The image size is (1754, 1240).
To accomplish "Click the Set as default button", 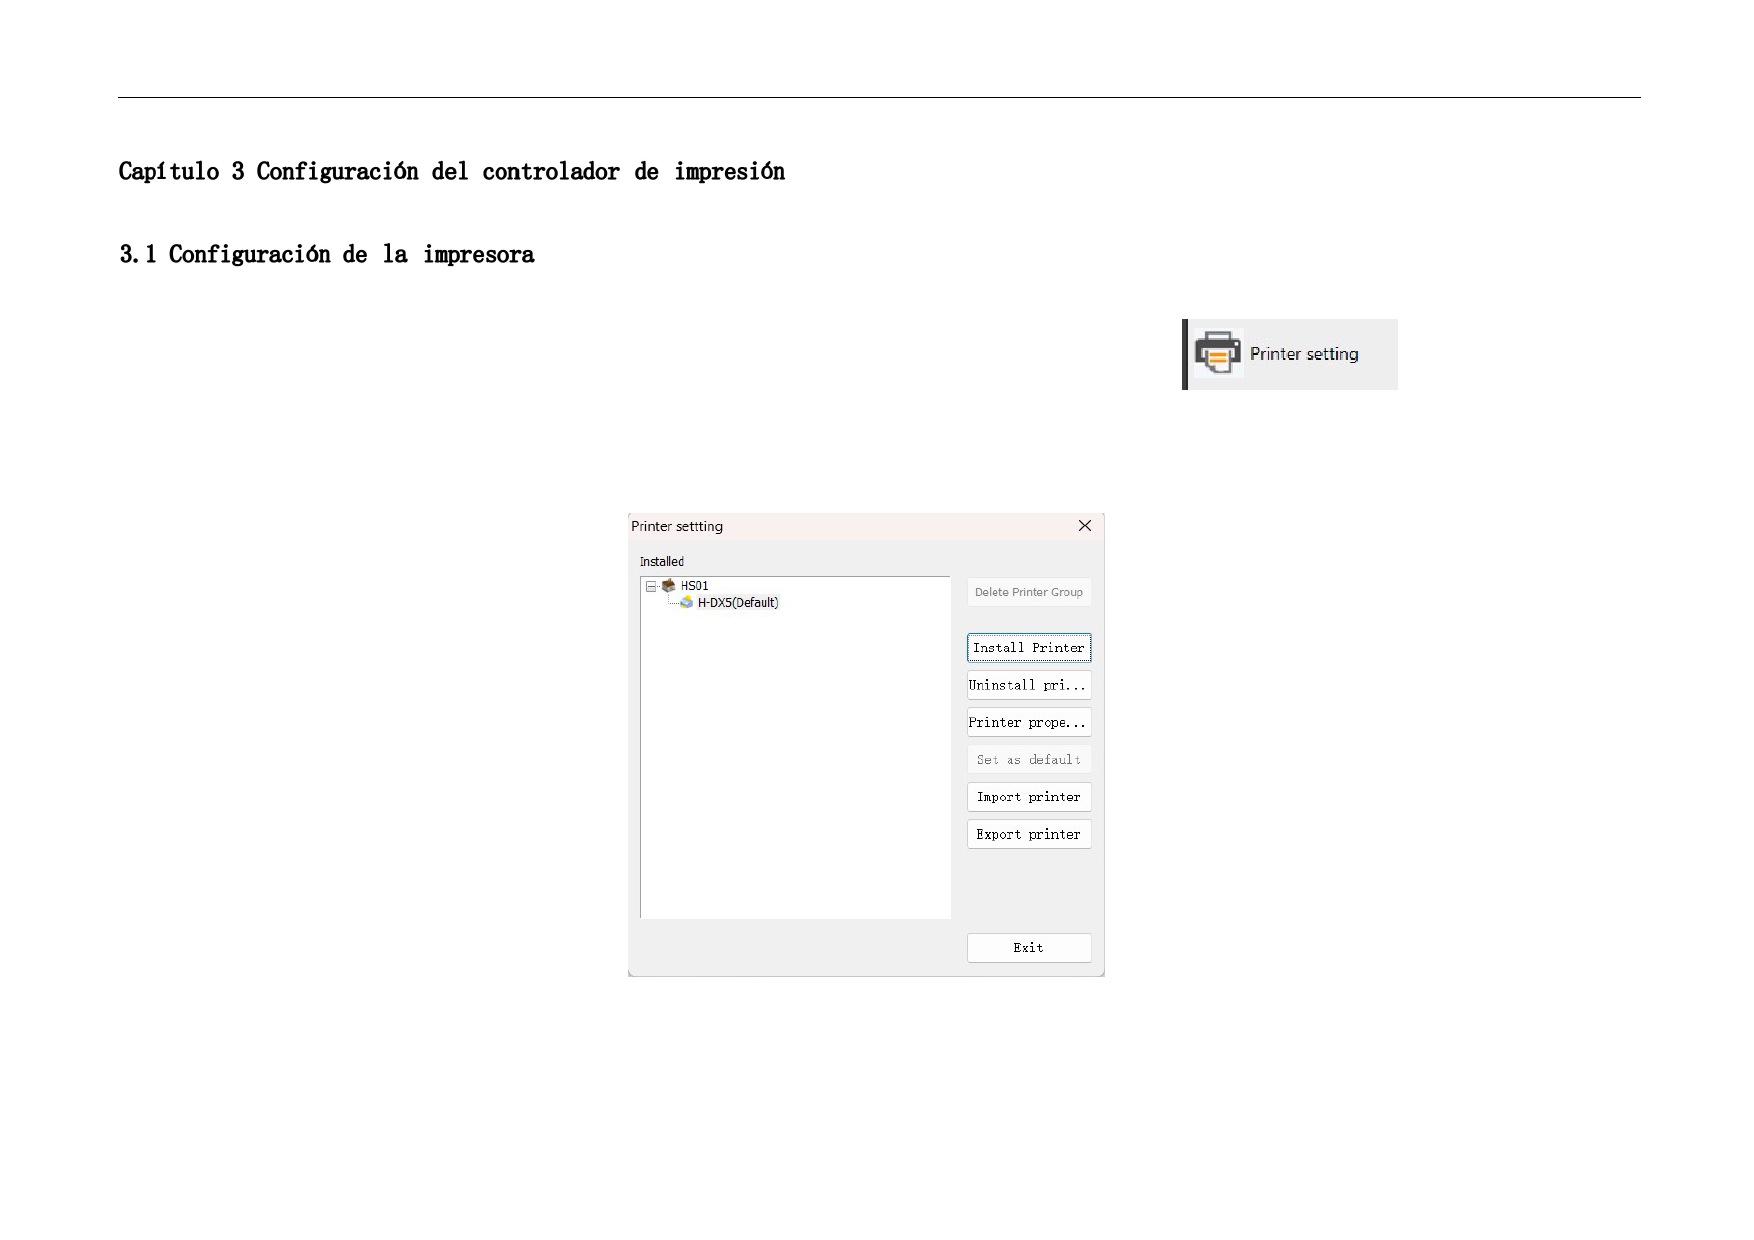I will (x=1028, y=760).
